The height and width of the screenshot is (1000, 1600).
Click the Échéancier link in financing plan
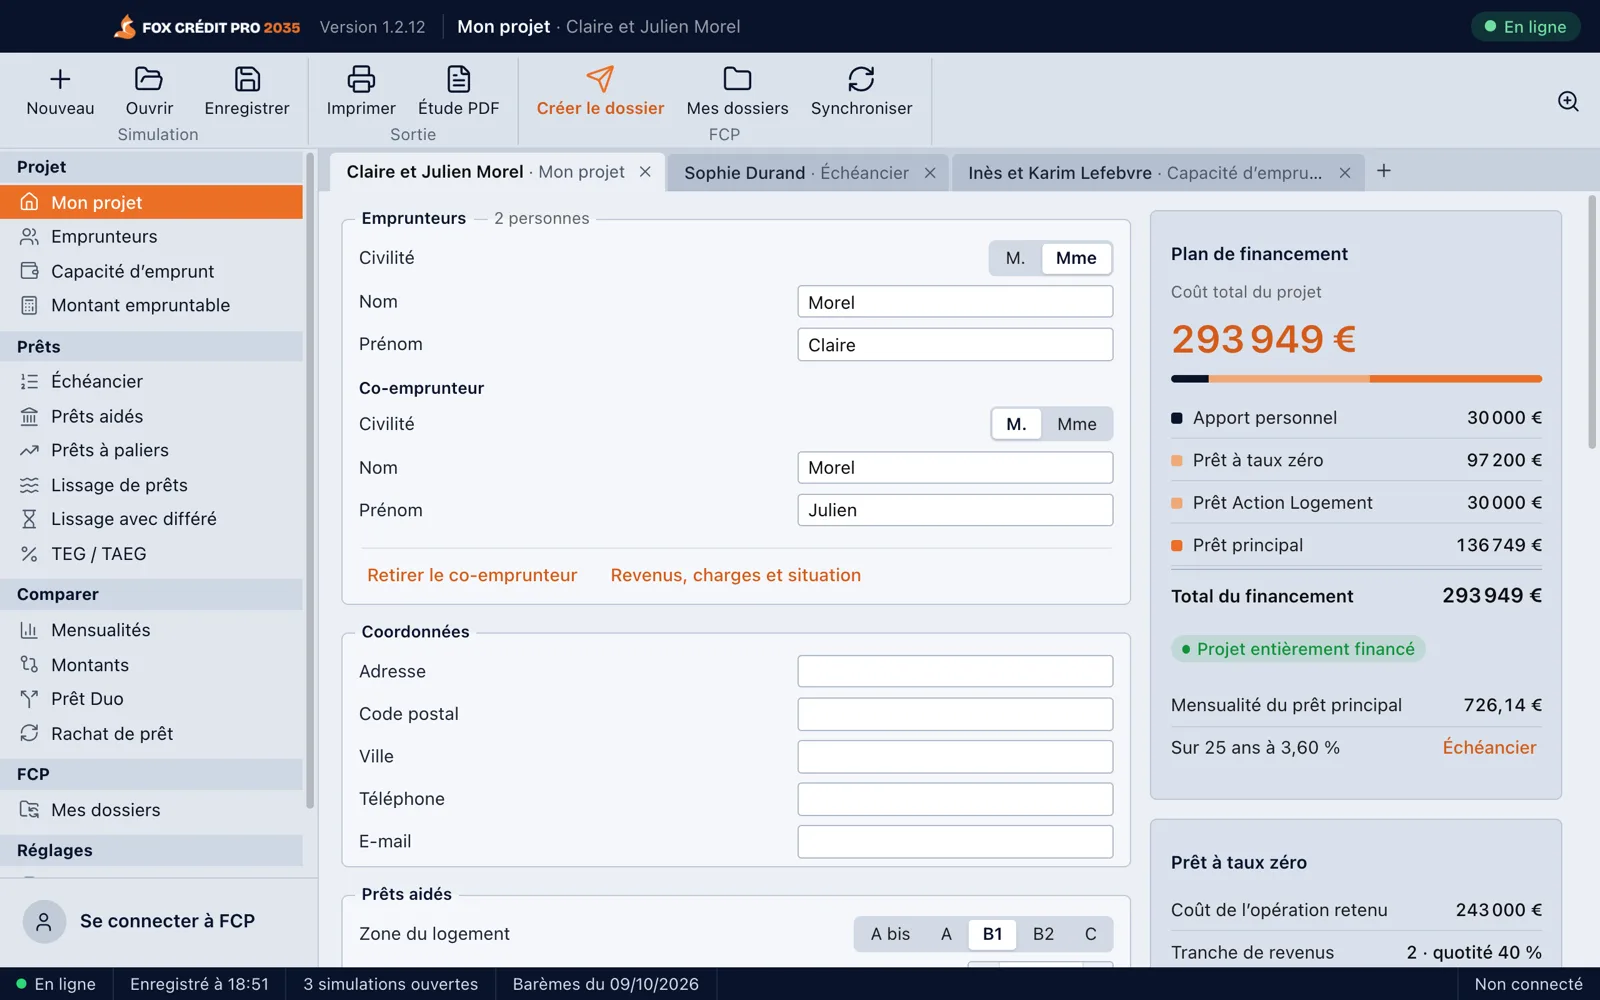(1489, 747)
